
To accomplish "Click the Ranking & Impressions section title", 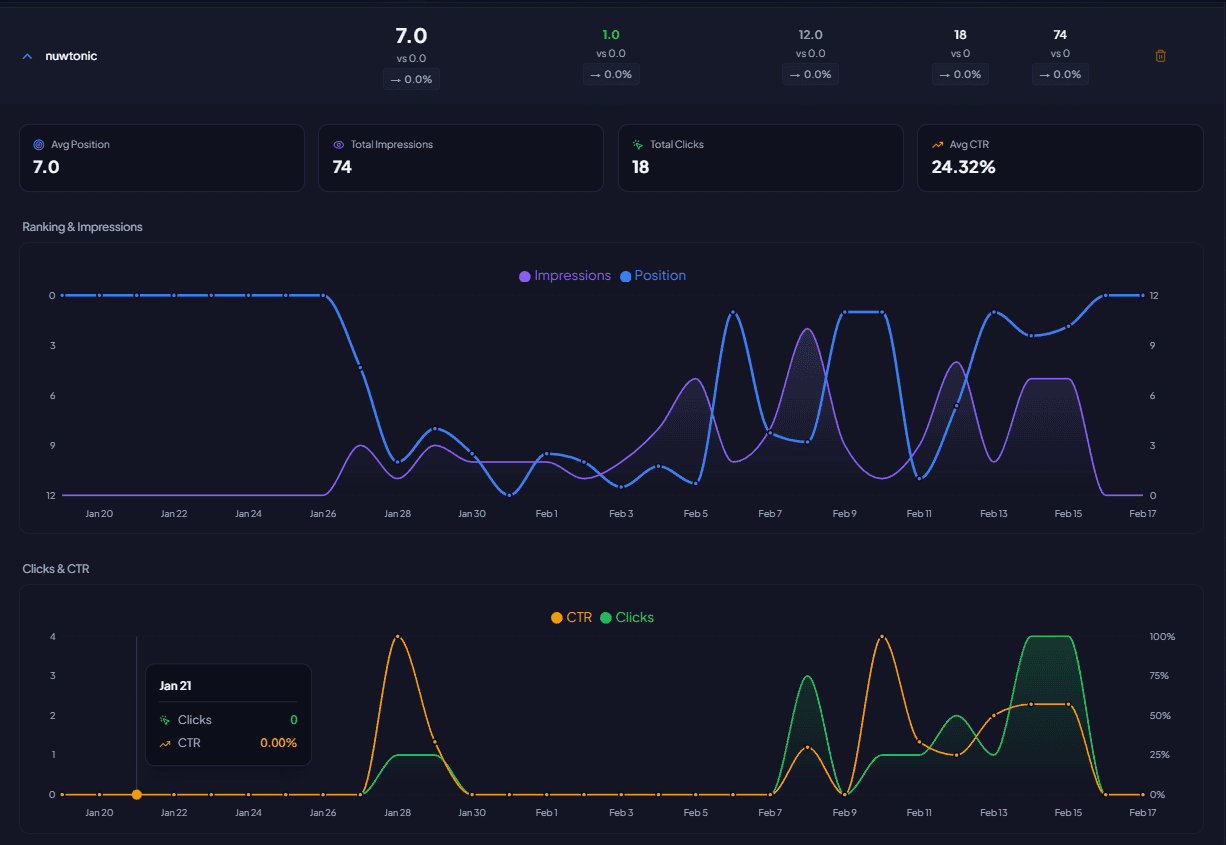I will tap(82, 227).
